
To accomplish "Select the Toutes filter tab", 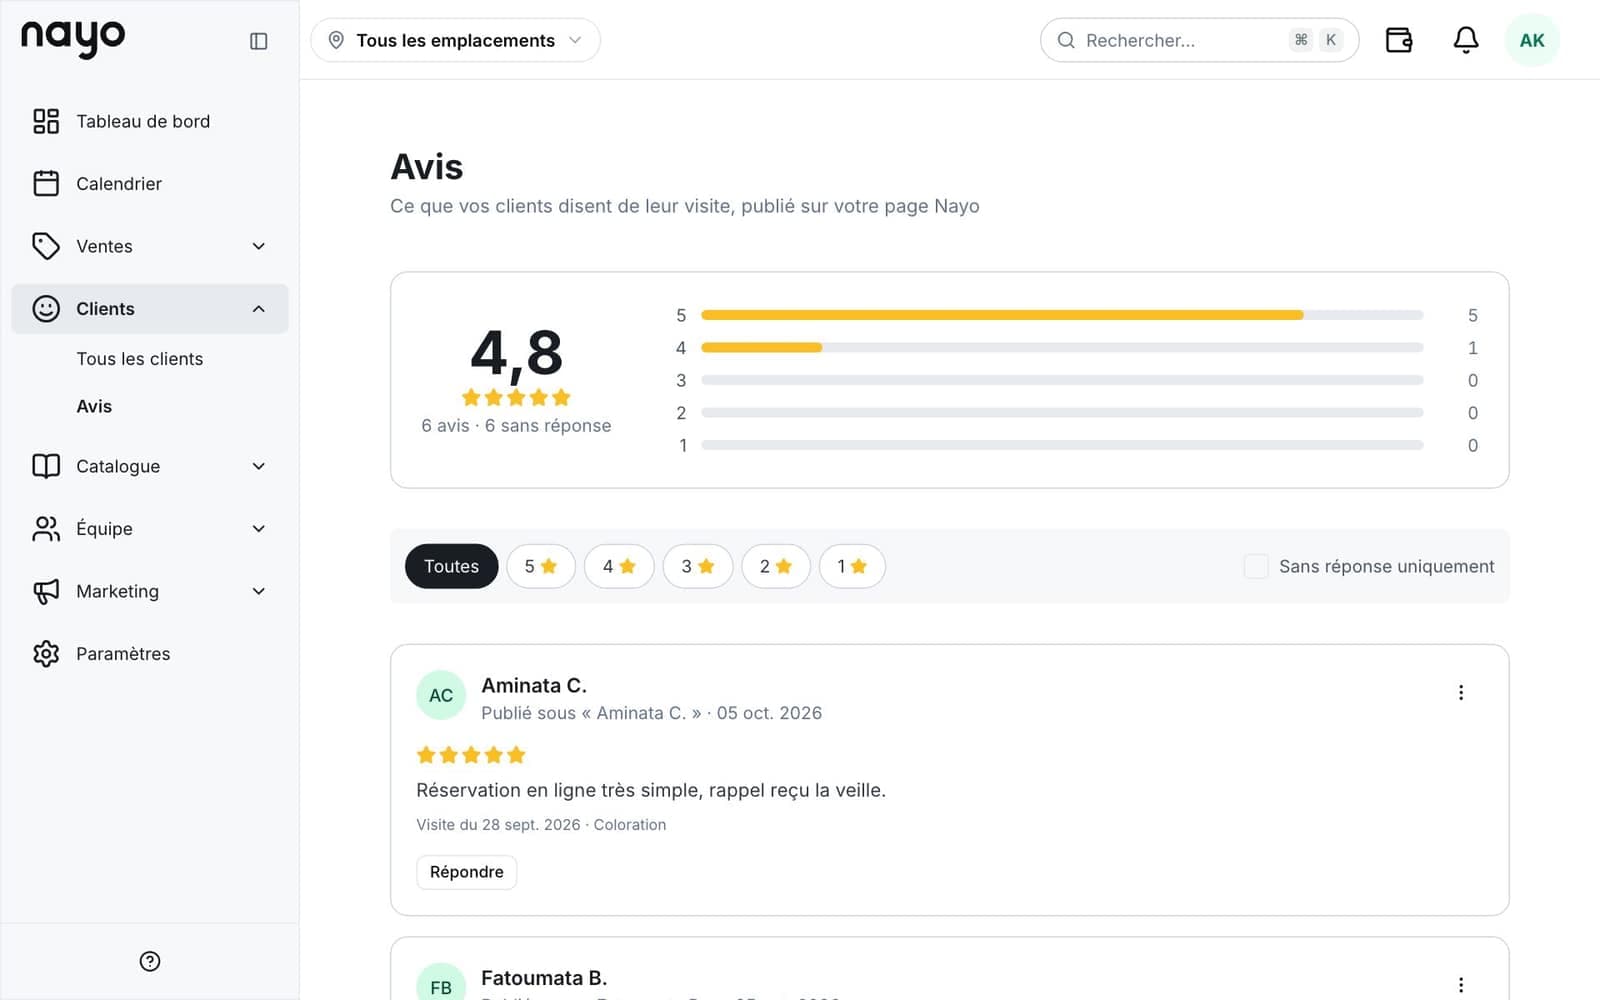I will tap(451, 566).
